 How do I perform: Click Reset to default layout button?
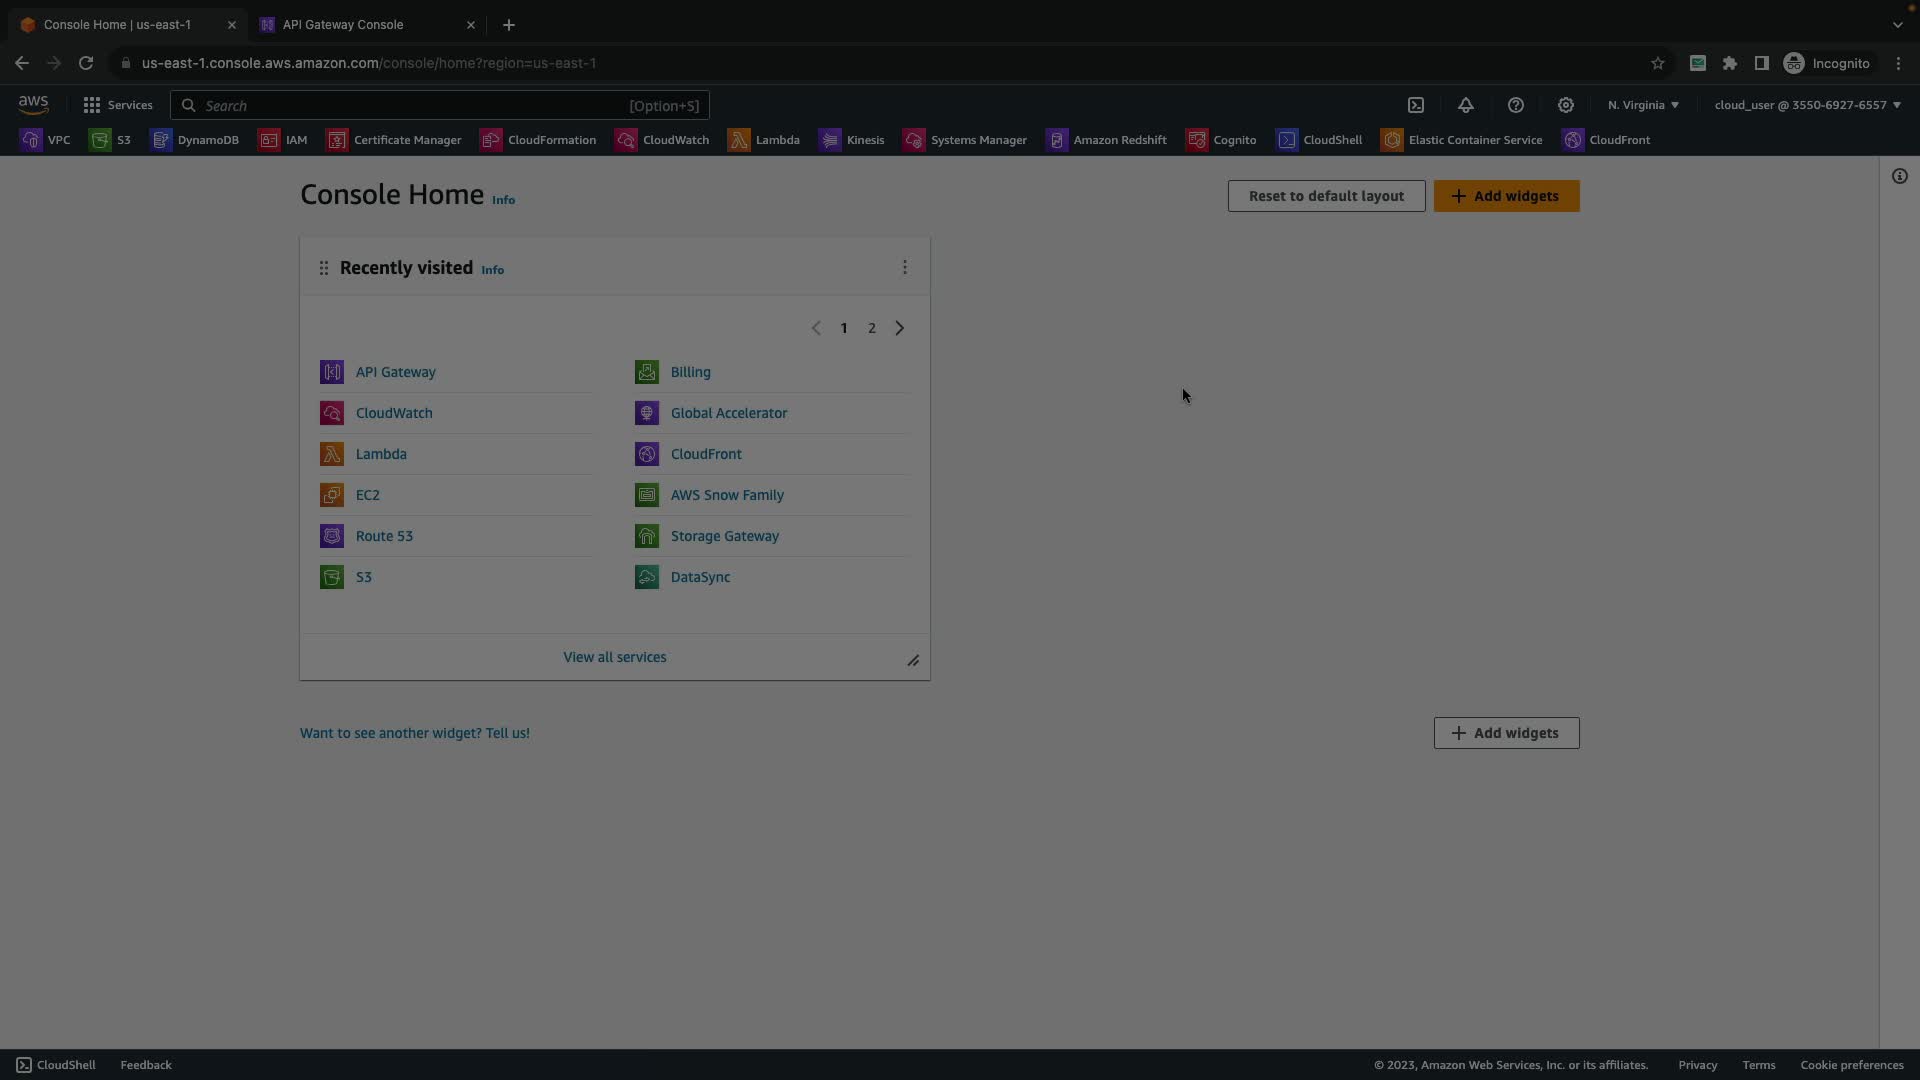[x=1326, y=196]
